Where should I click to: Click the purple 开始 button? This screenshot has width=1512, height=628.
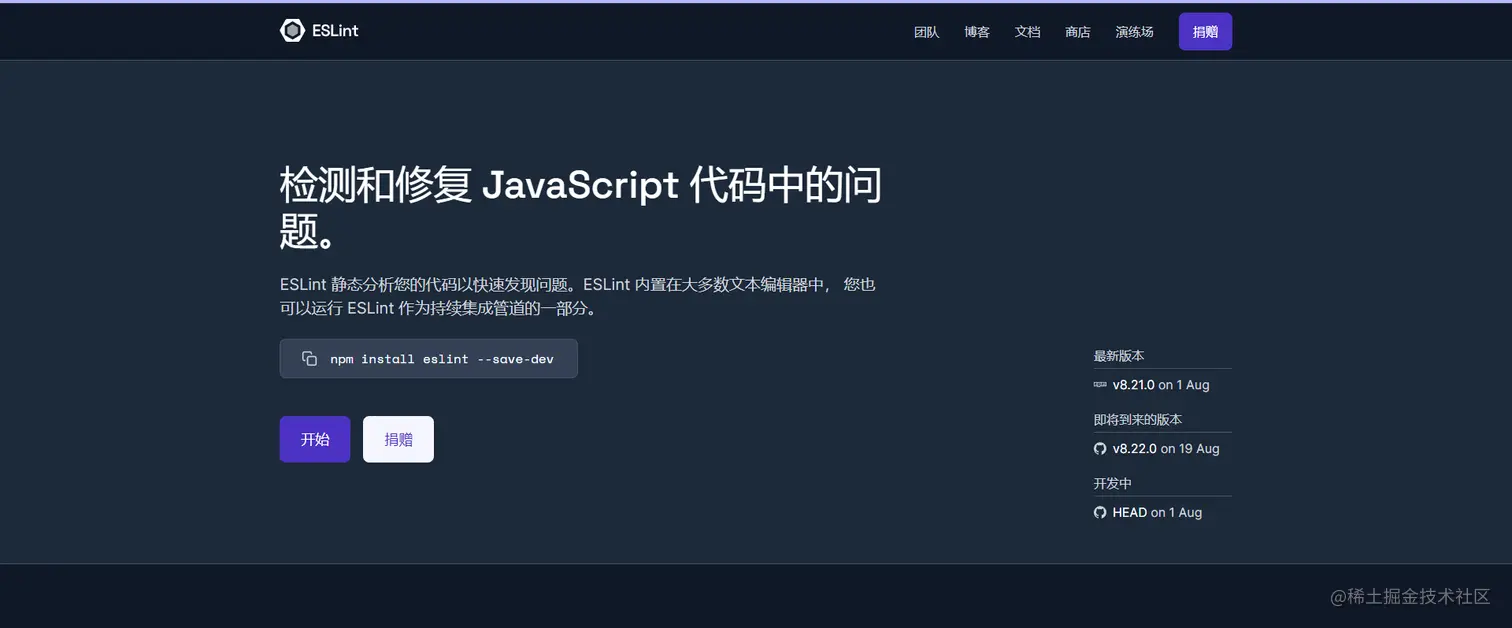315,439
